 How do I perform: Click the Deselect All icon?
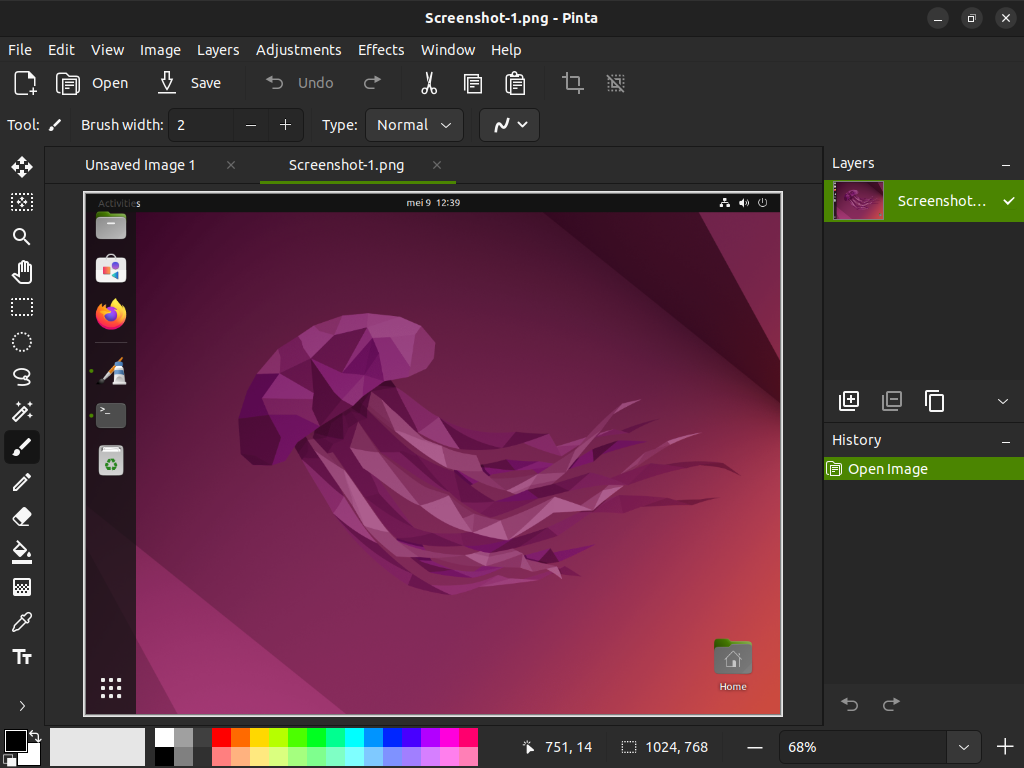[615, 83]
